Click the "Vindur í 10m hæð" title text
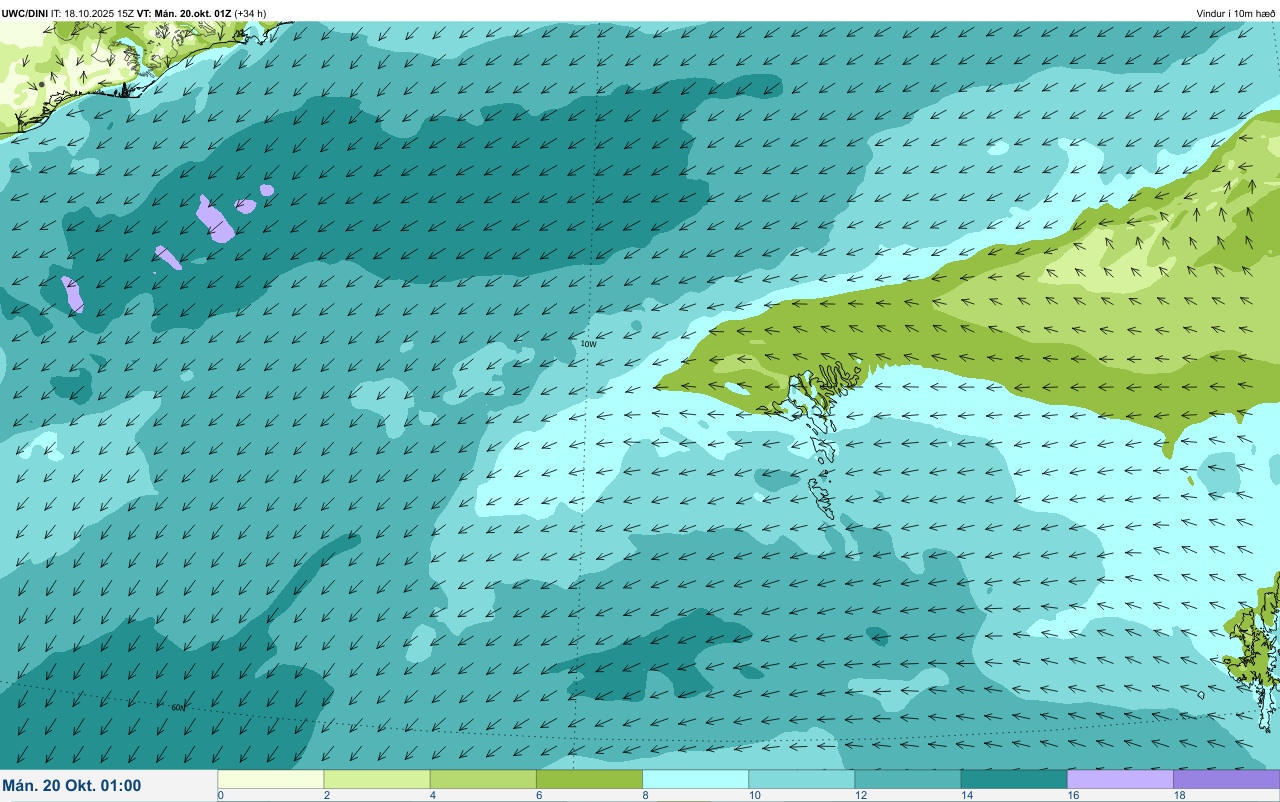 1235,13
